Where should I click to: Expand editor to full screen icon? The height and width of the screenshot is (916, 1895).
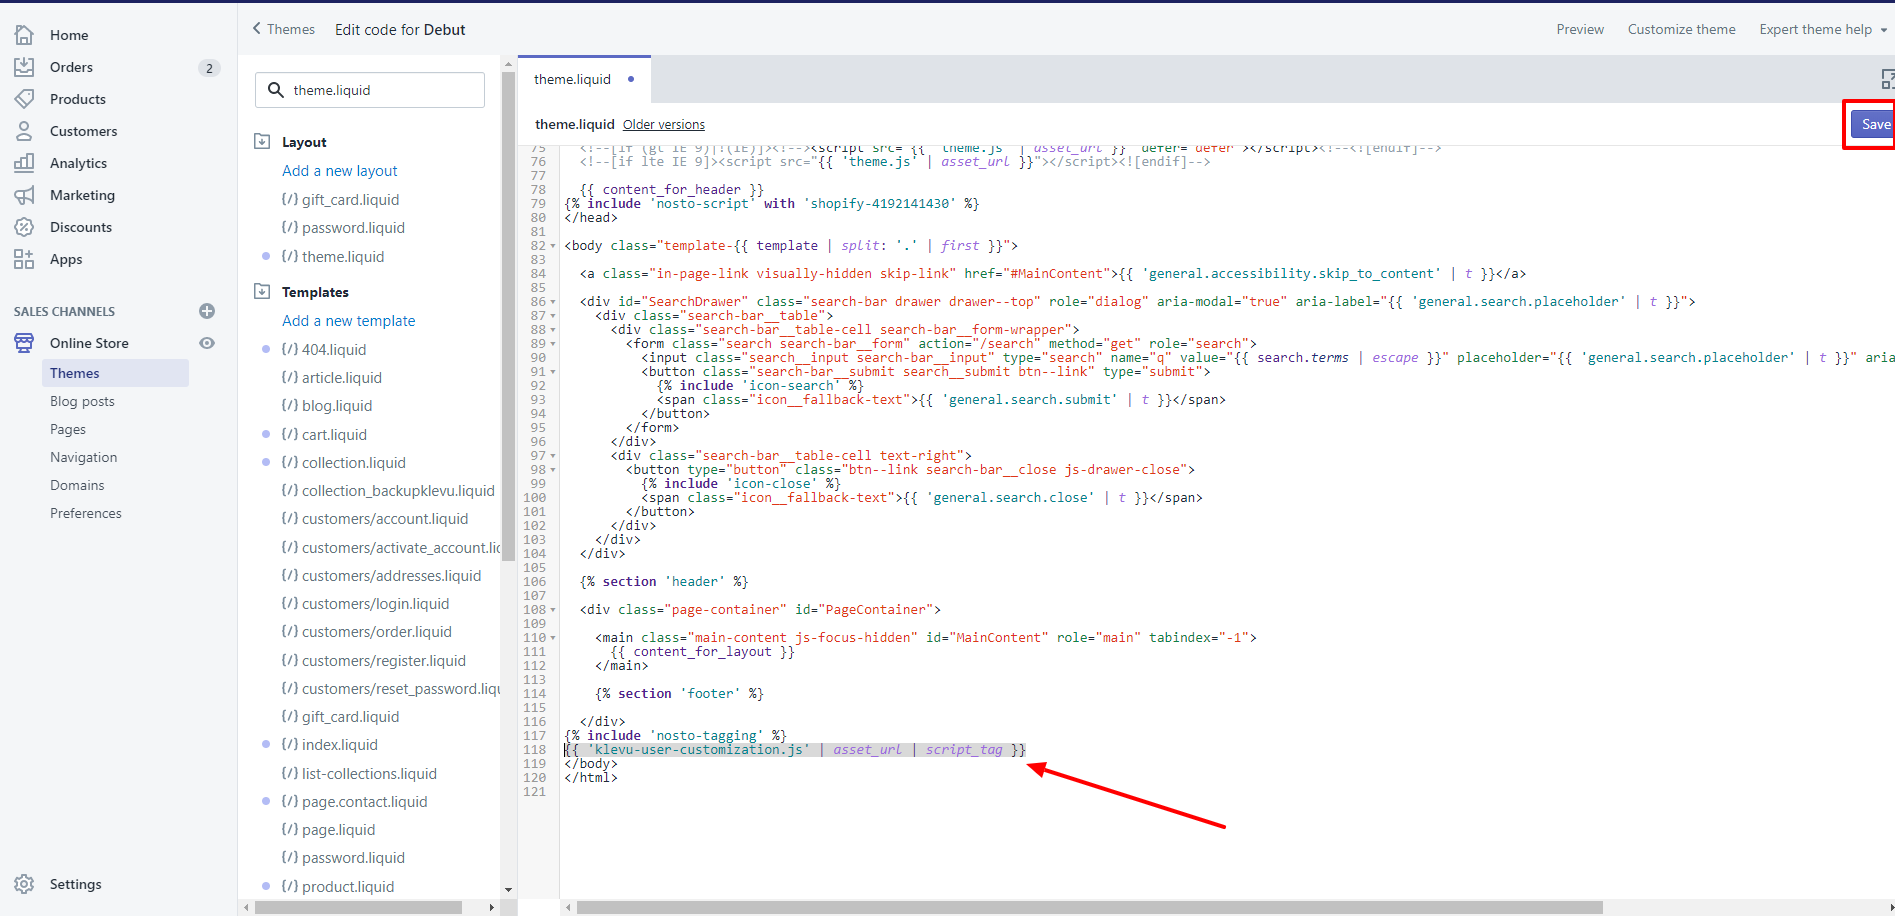coord(1887,79)
